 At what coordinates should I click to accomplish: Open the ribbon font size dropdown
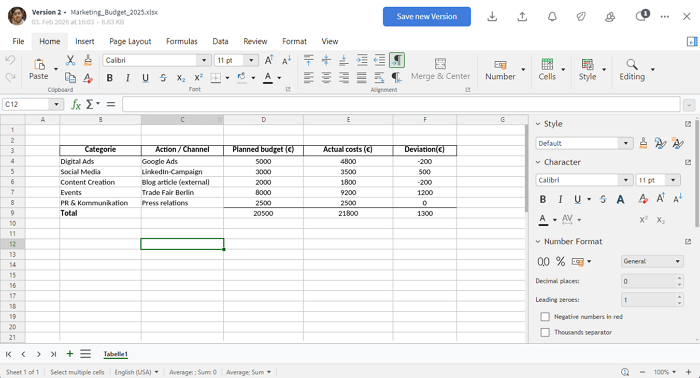pyautogui.click(x=251, y=60)
